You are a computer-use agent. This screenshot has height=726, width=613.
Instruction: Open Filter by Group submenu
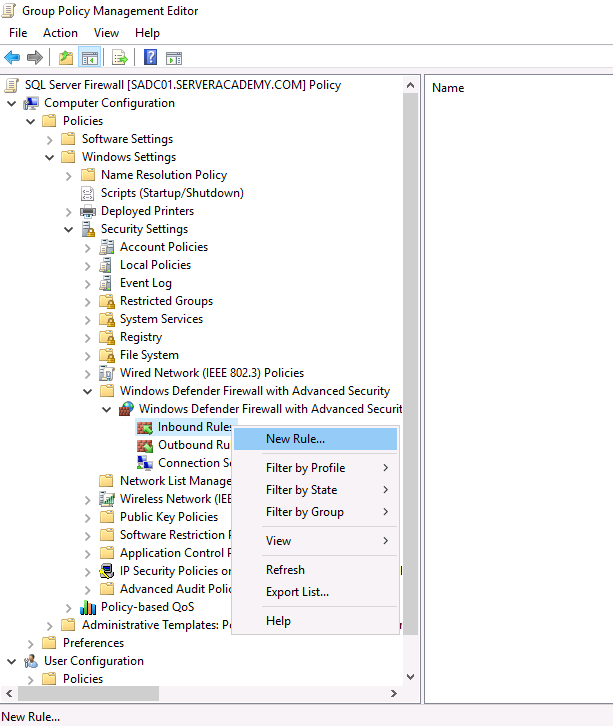point(315,512)
